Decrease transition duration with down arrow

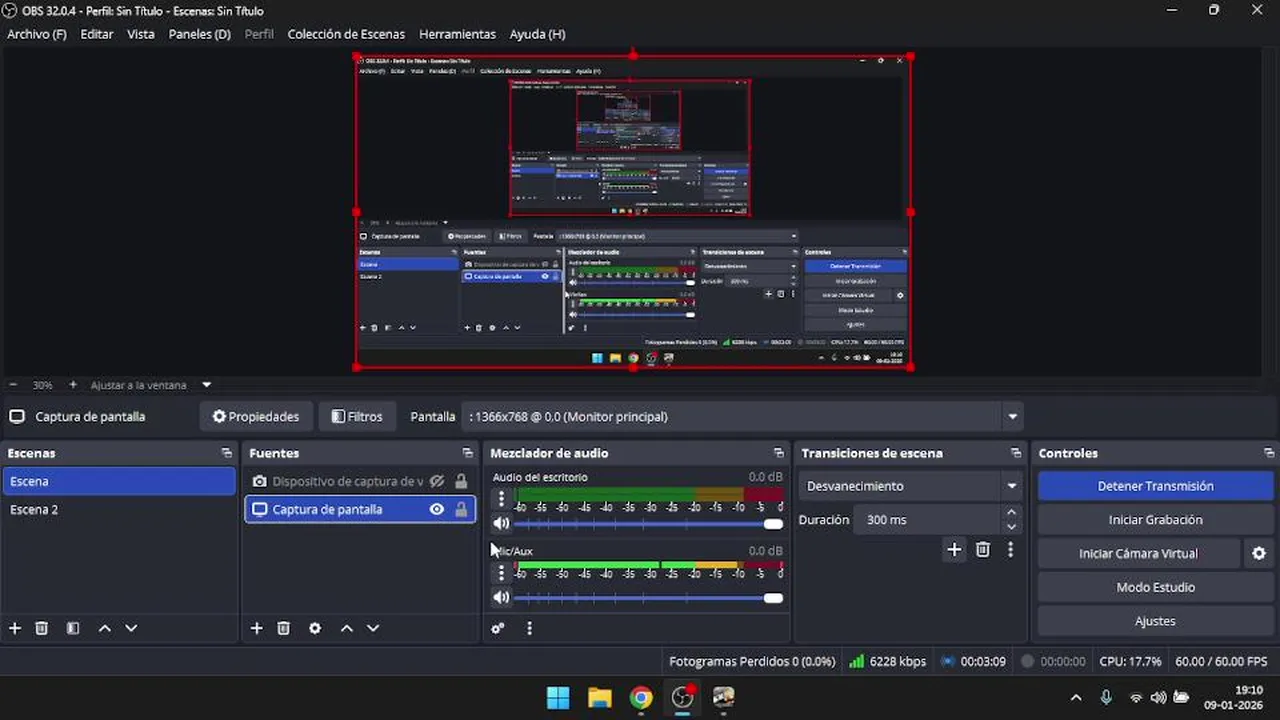[x=1011, y=527]
